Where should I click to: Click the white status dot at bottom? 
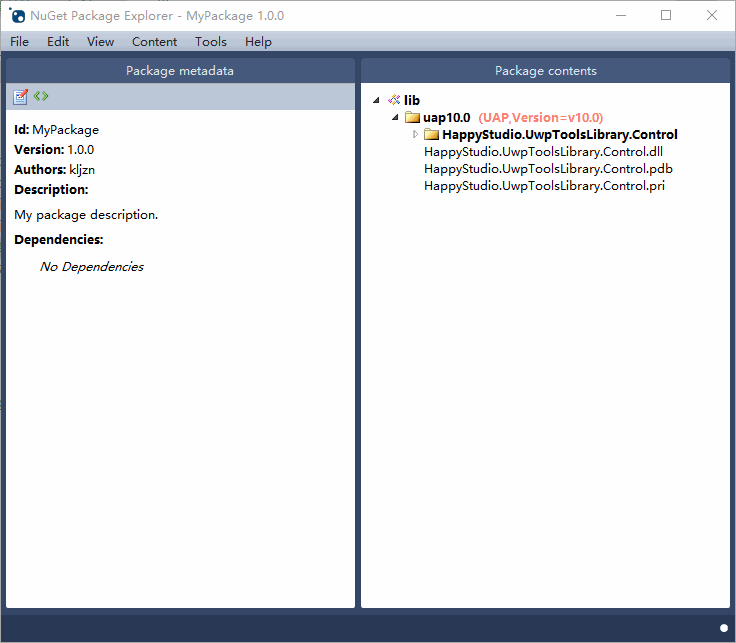724,628
